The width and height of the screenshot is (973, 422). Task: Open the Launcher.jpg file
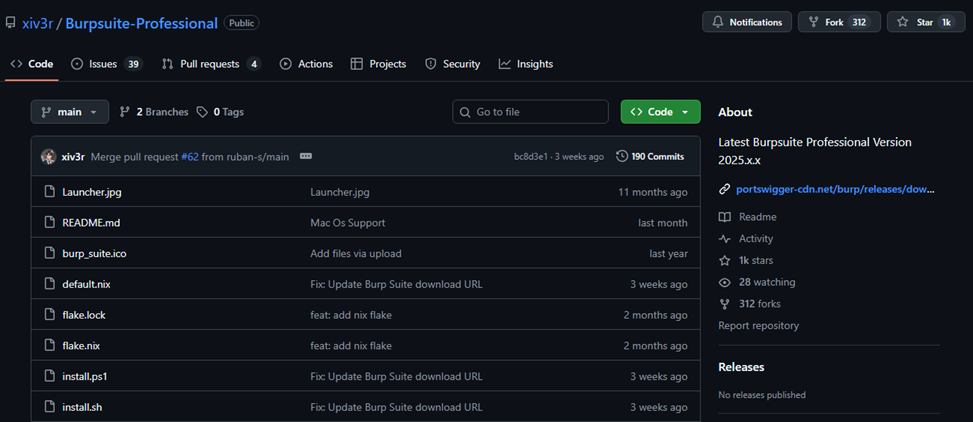(92, 192)
